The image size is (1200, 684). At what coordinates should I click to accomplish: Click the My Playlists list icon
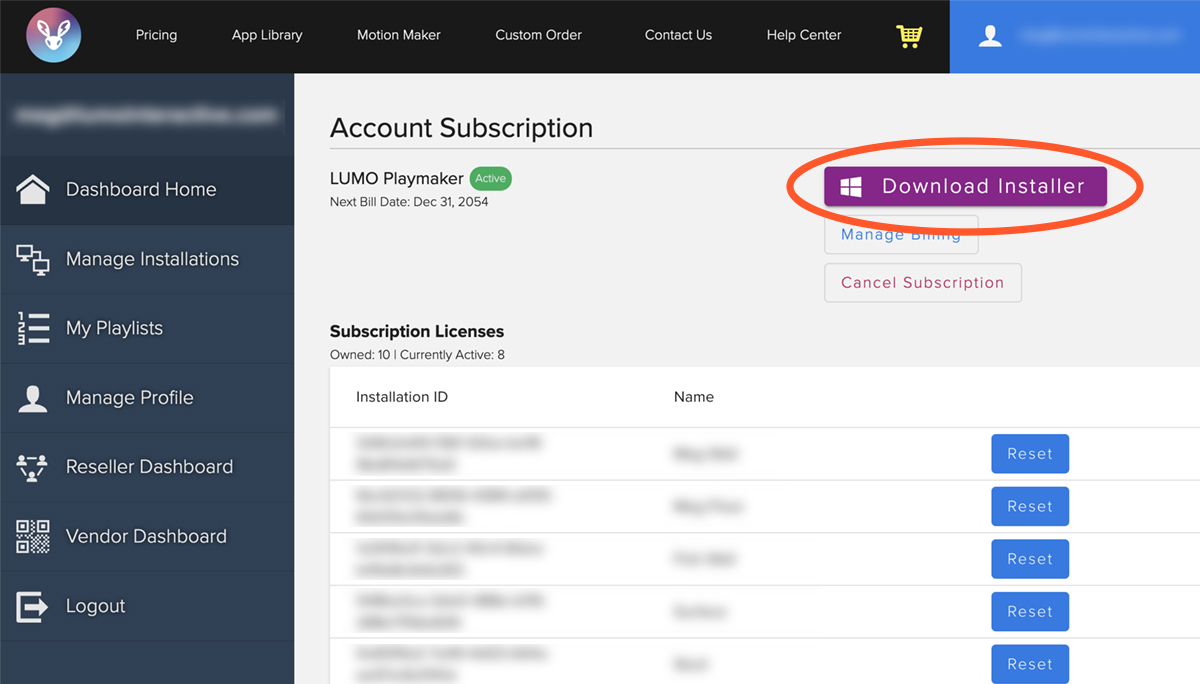coord(33,328)
